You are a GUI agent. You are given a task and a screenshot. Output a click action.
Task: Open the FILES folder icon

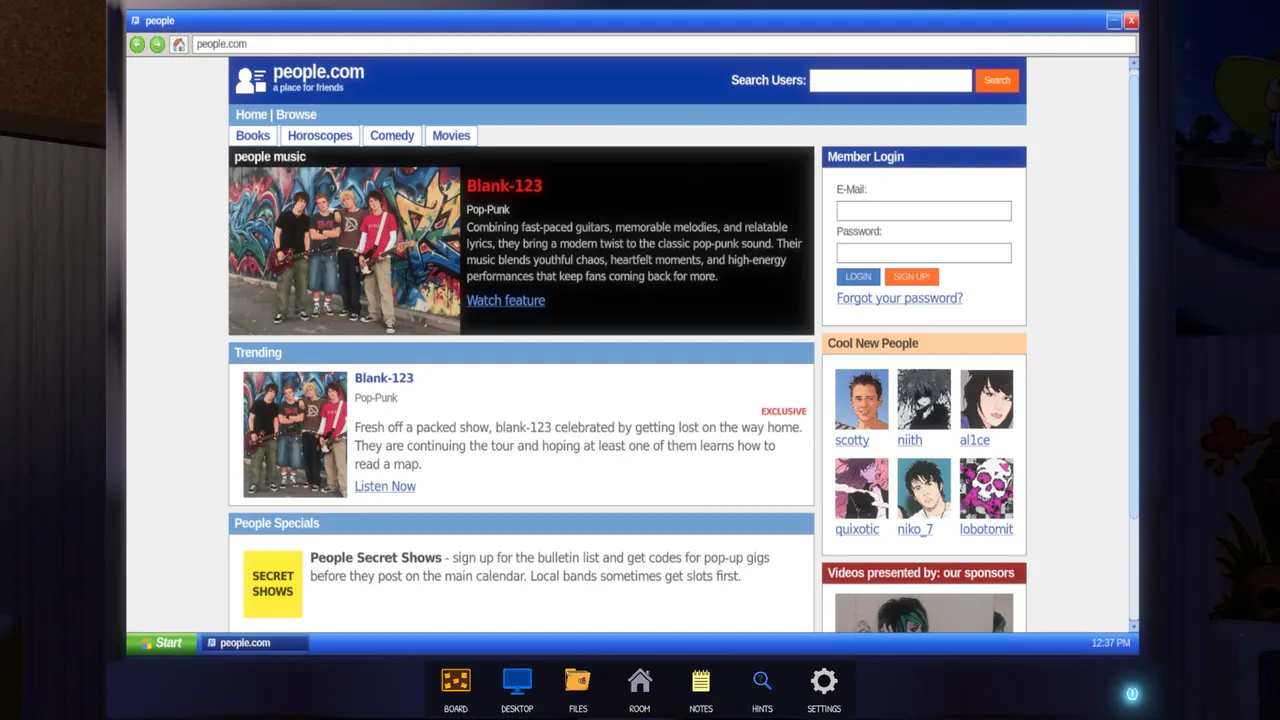tap(578, 681)
